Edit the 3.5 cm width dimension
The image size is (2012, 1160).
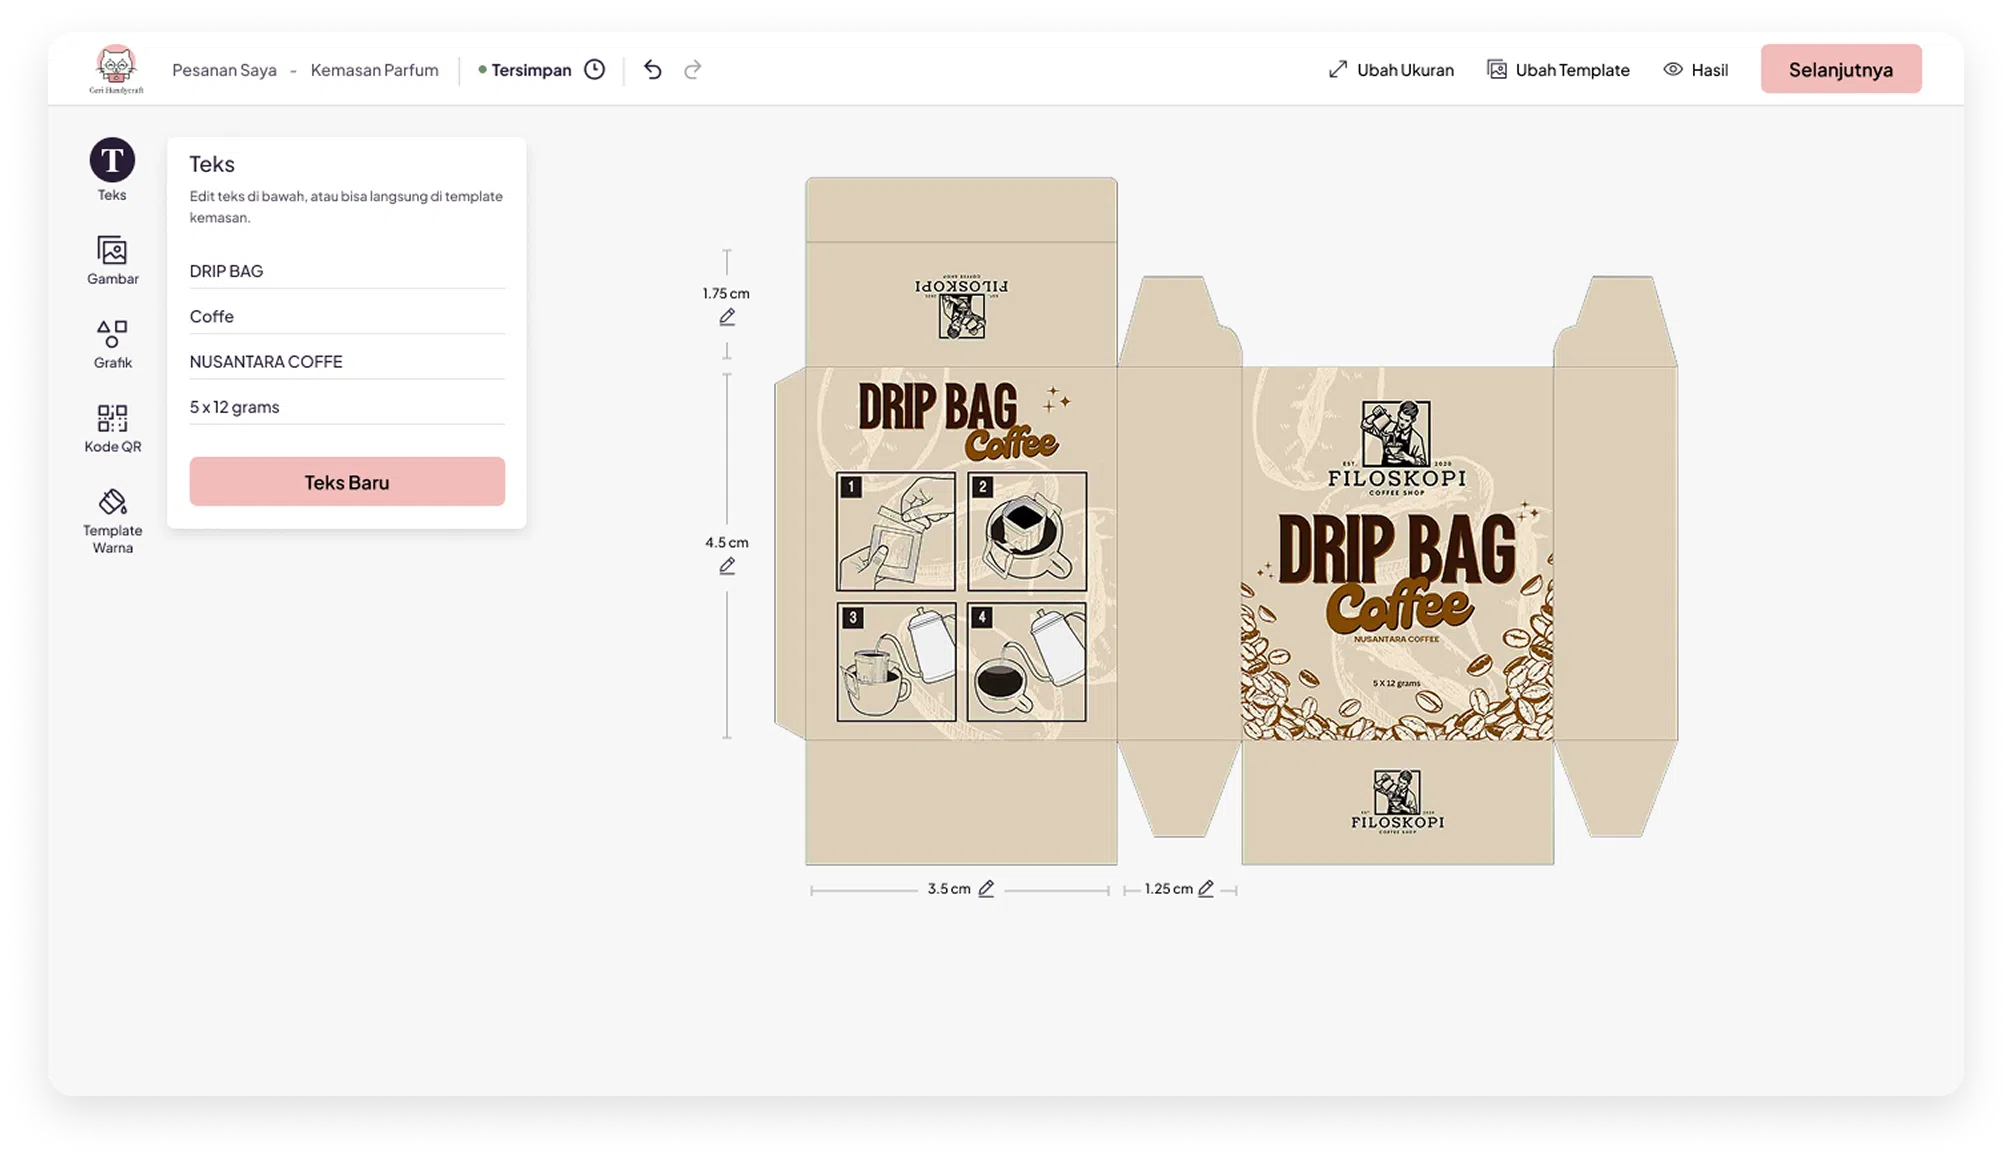[x=986, y=889]
